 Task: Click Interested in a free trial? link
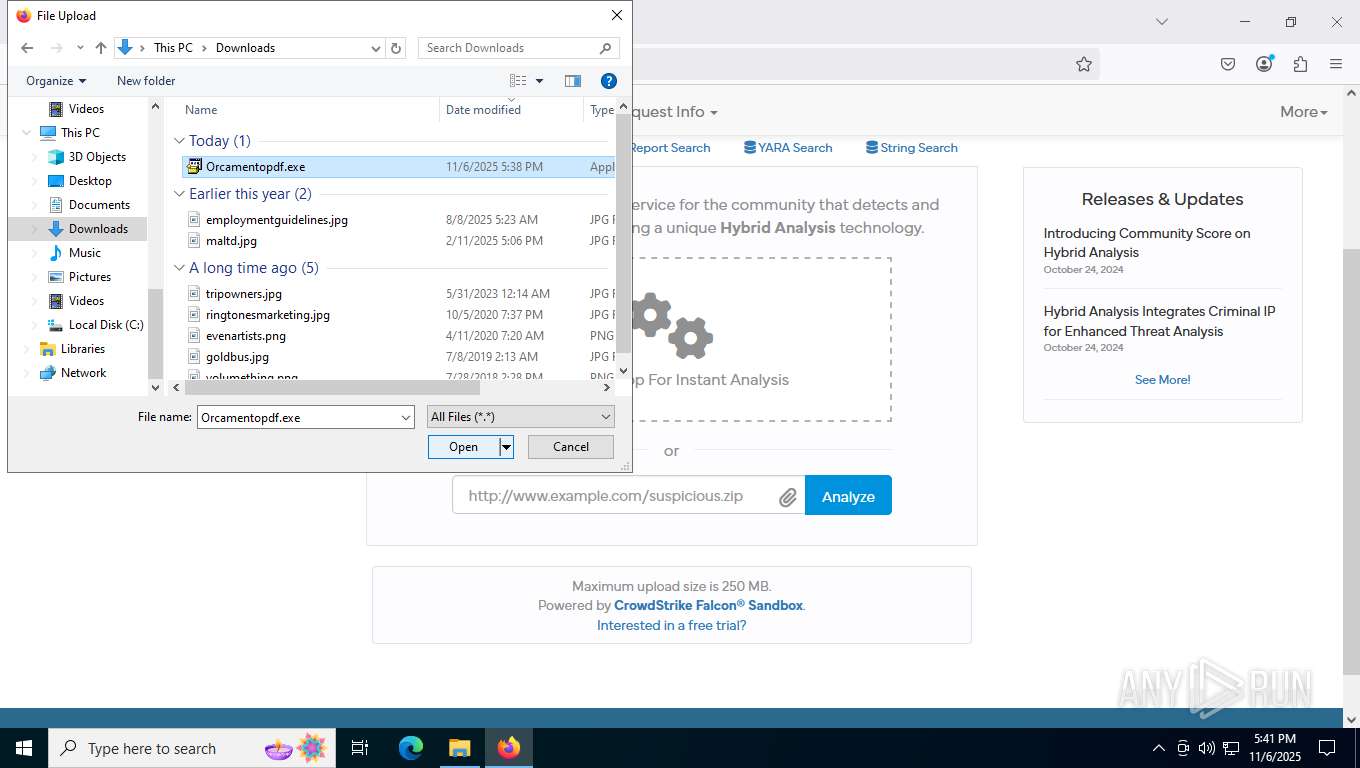pos(672,626)
